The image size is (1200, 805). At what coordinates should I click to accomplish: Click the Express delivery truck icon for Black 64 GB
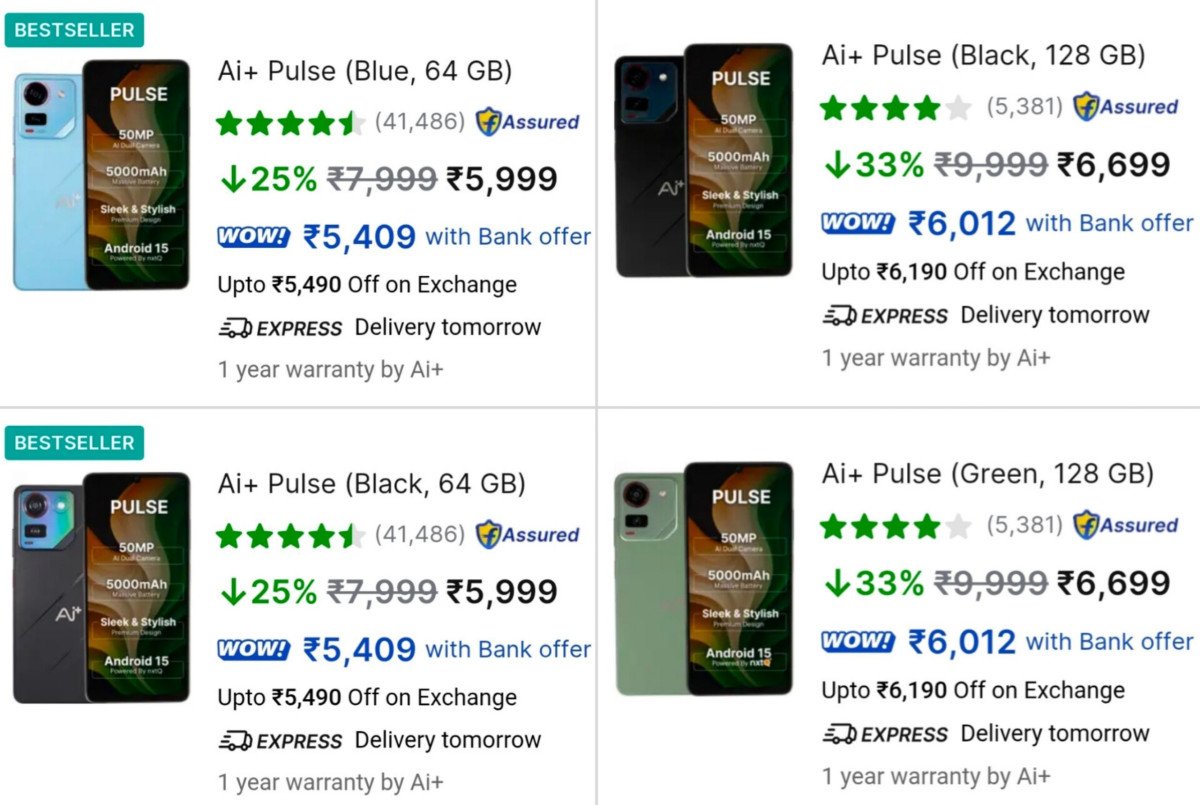pyautogui.click(x=235, y=741)
